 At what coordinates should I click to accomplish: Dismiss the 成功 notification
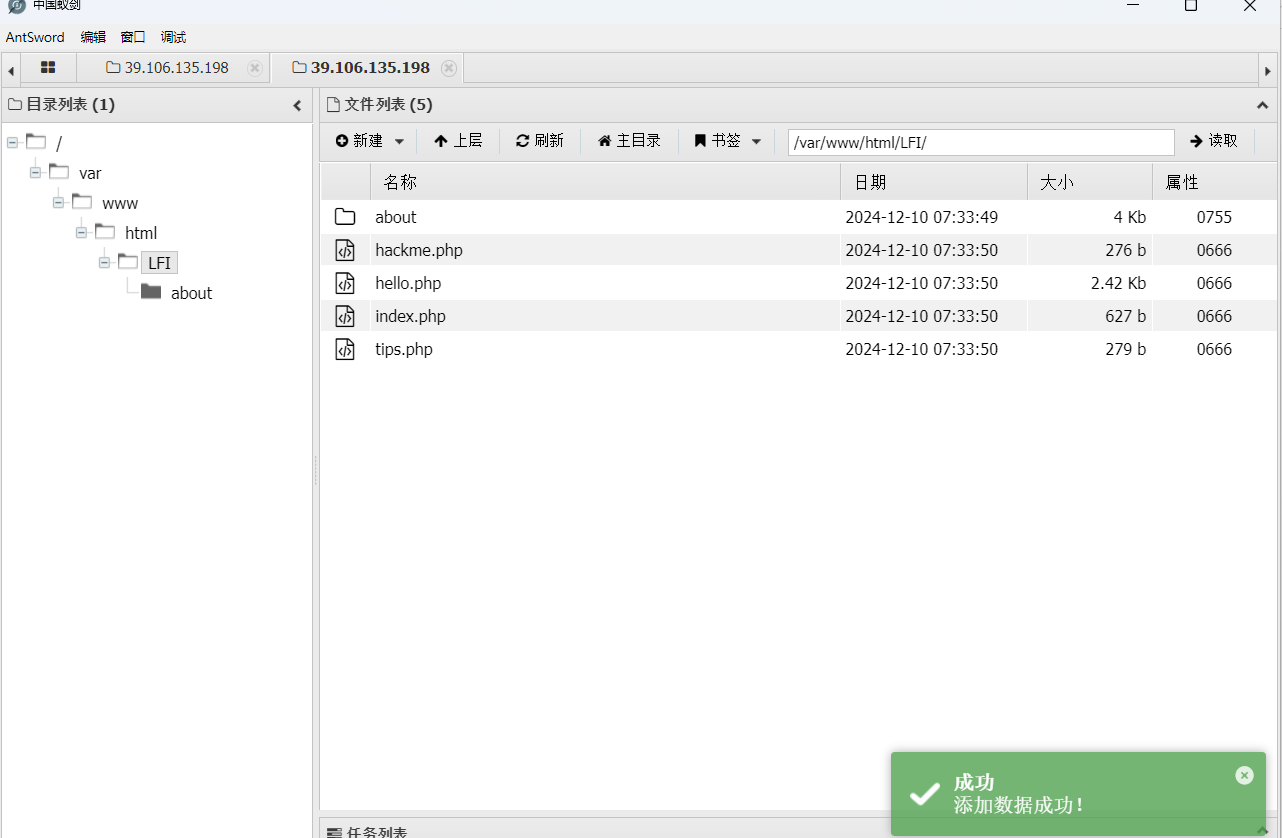[x=1244, y=775]
